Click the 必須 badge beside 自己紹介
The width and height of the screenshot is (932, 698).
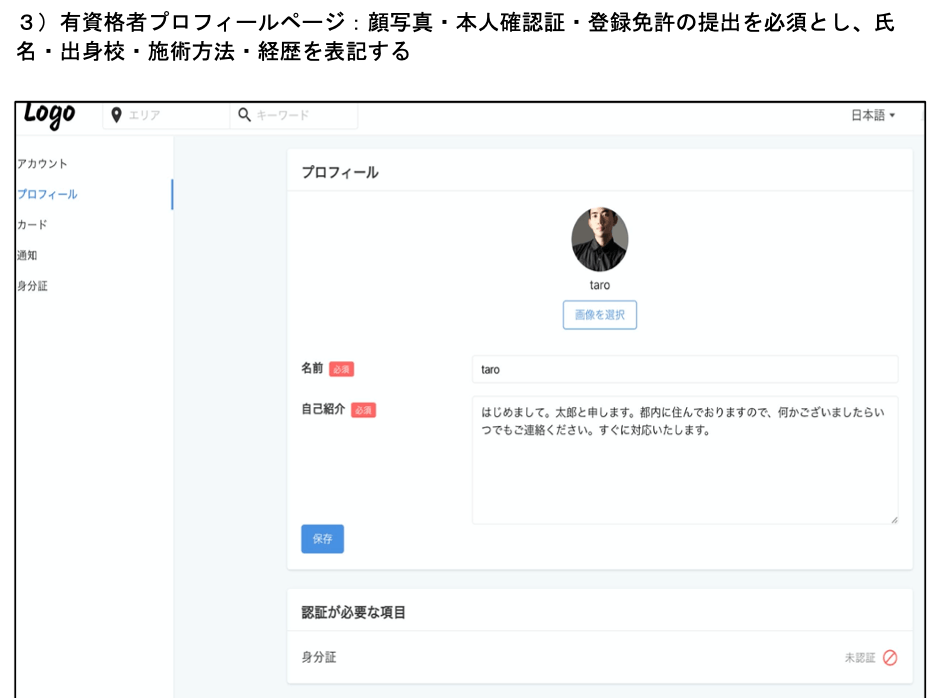[363, 410]
